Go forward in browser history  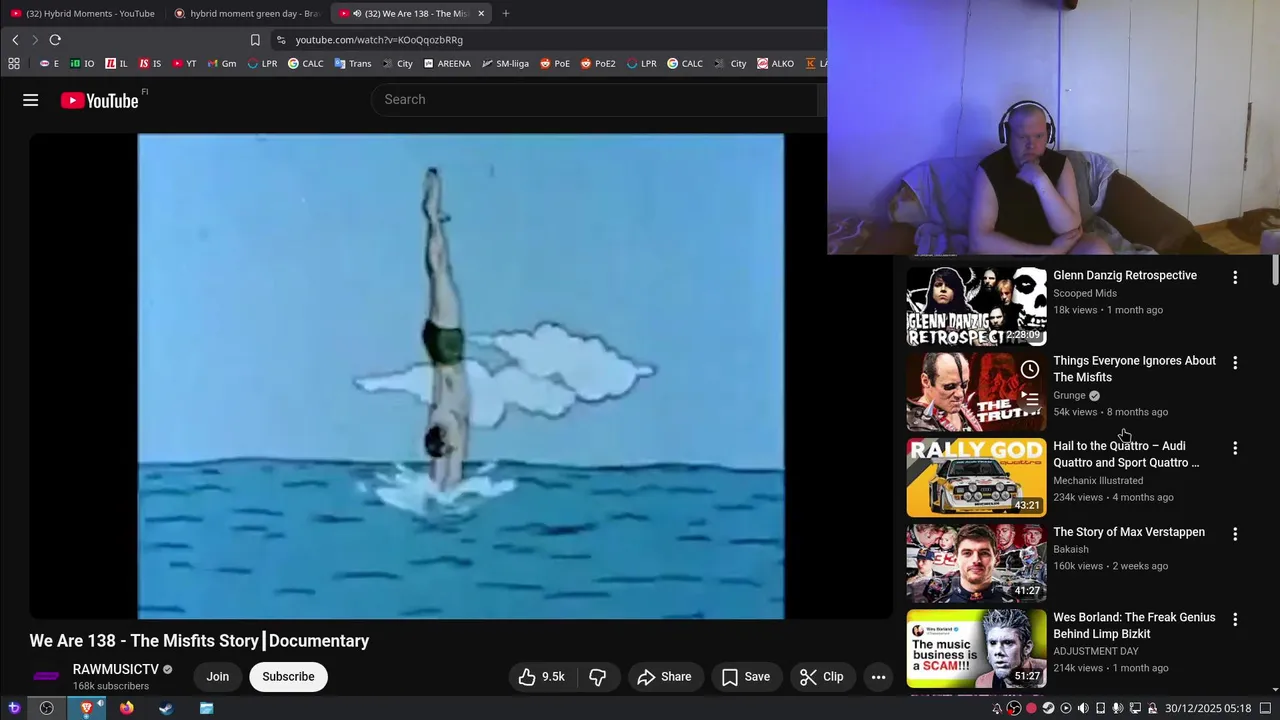(34, 40)
